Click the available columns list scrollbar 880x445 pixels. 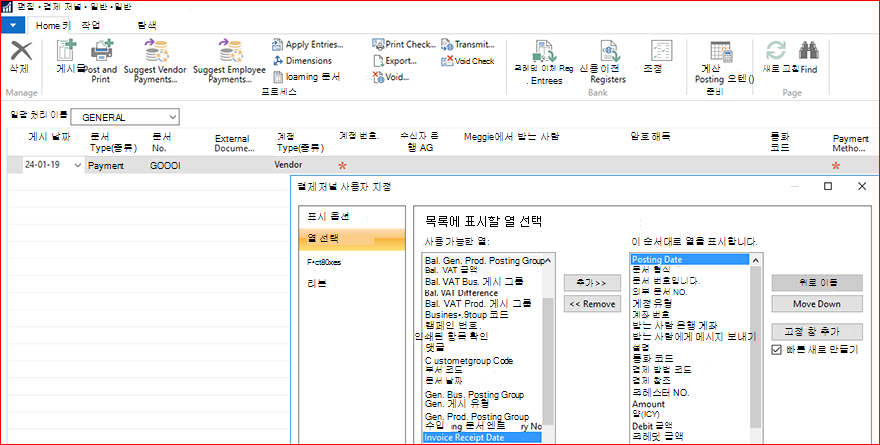[x=548, y=359]
